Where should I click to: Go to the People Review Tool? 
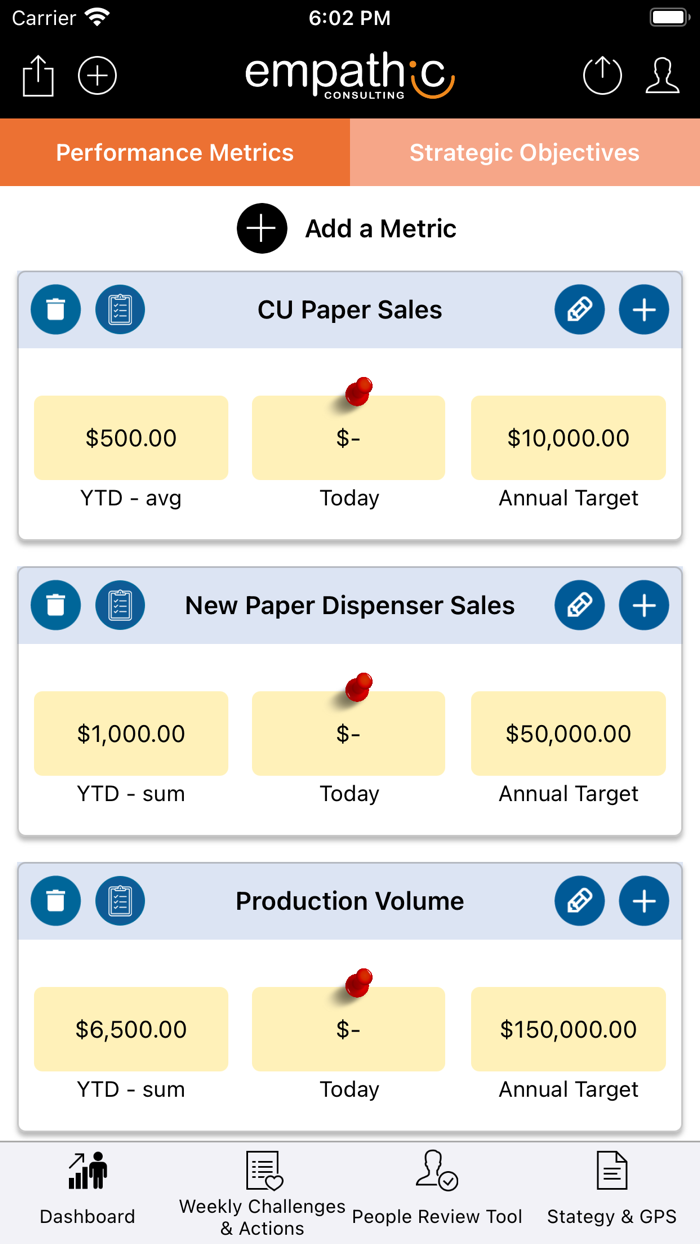point(437,1194)
